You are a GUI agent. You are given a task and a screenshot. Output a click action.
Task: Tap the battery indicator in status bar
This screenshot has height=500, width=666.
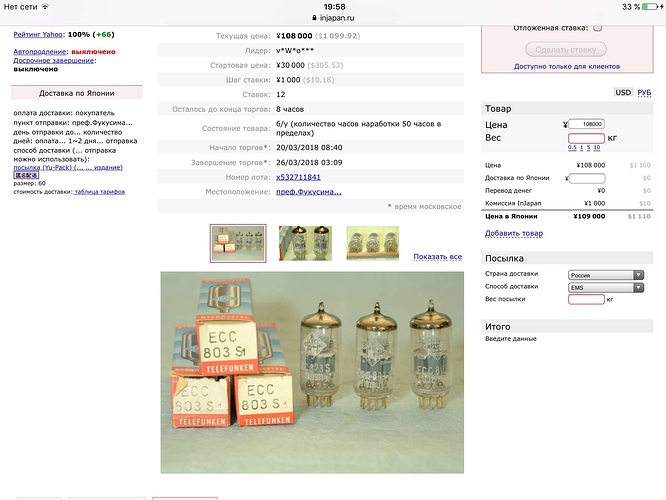pyautogui.click(x=650, y=7)
